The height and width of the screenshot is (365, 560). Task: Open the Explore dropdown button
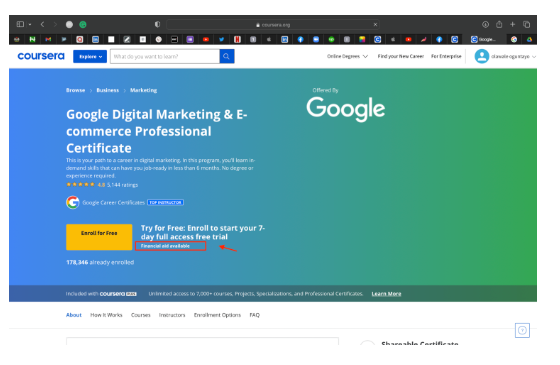(90, 56)
